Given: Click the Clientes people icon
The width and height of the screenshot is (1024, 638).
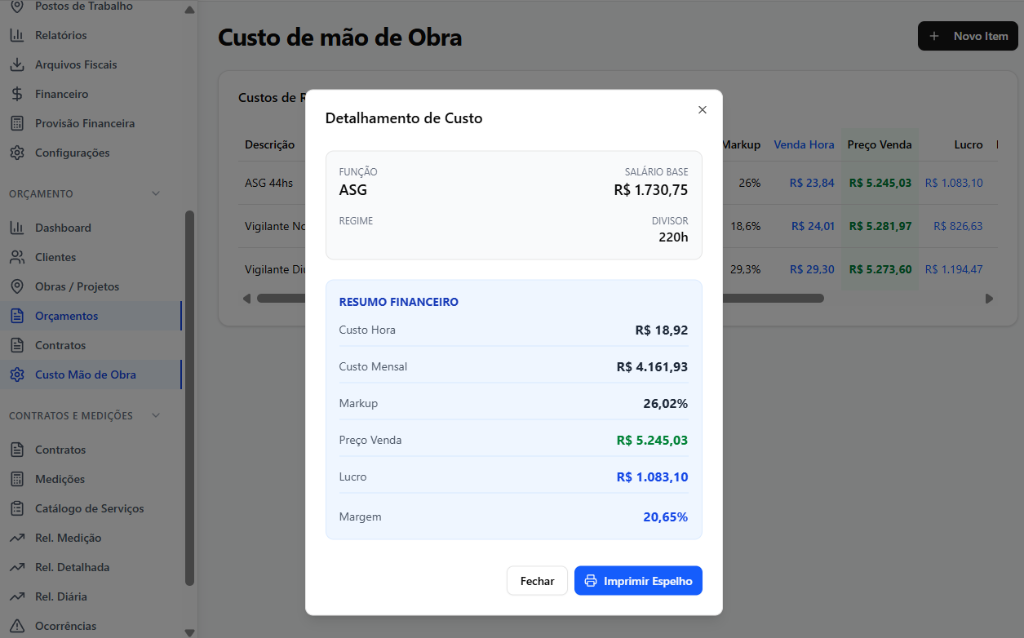Looking at the screenshot, I should pyautogui.click(x=17, y=257).
